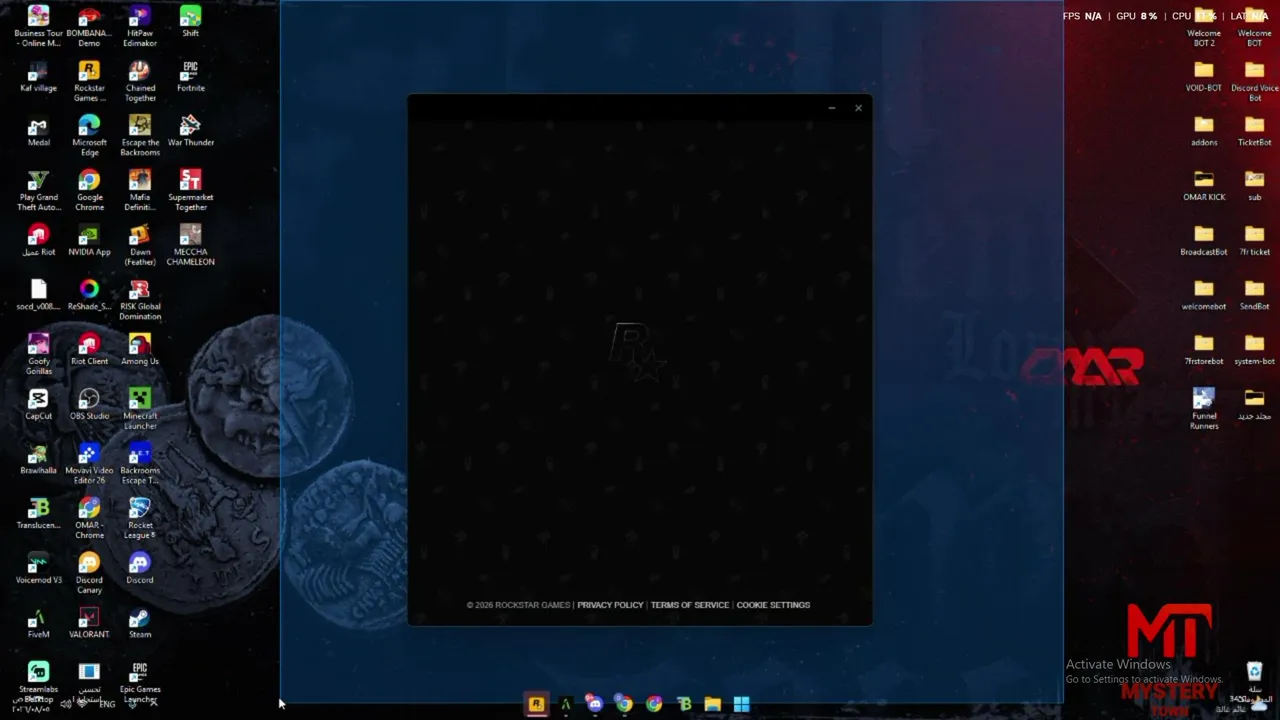
Task: Select the RISK Global Domination icon
Action: (140, 300)
